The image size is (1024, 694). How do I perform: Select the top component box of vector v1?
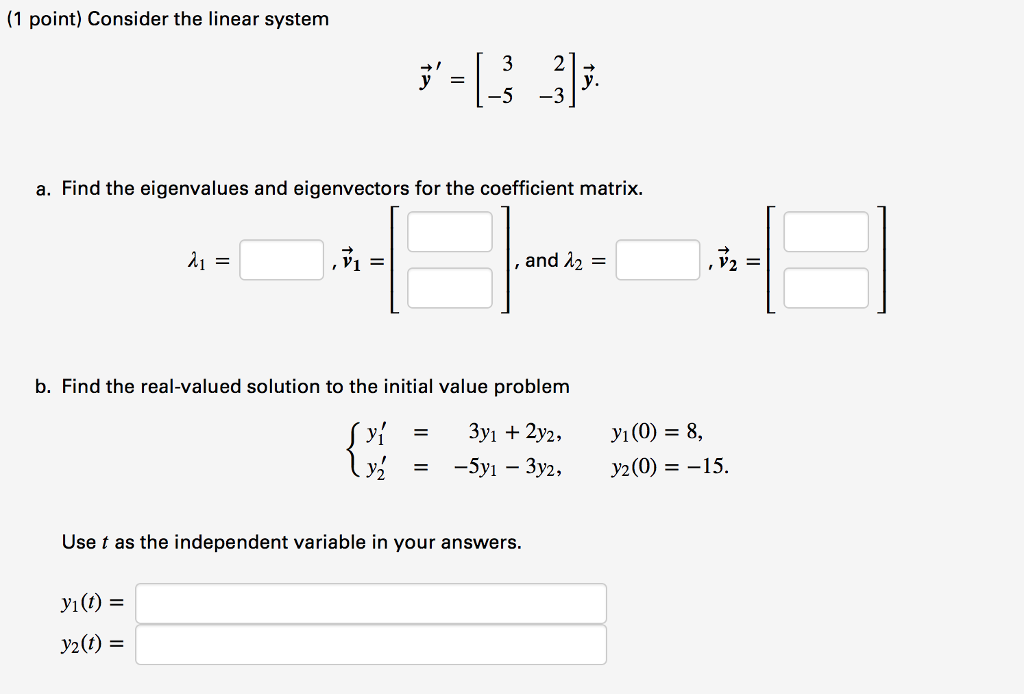(449, 231)
